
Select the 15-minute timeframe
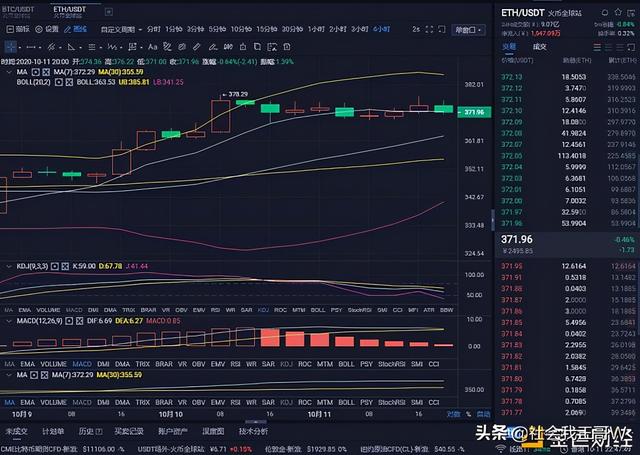coord(267,29)
